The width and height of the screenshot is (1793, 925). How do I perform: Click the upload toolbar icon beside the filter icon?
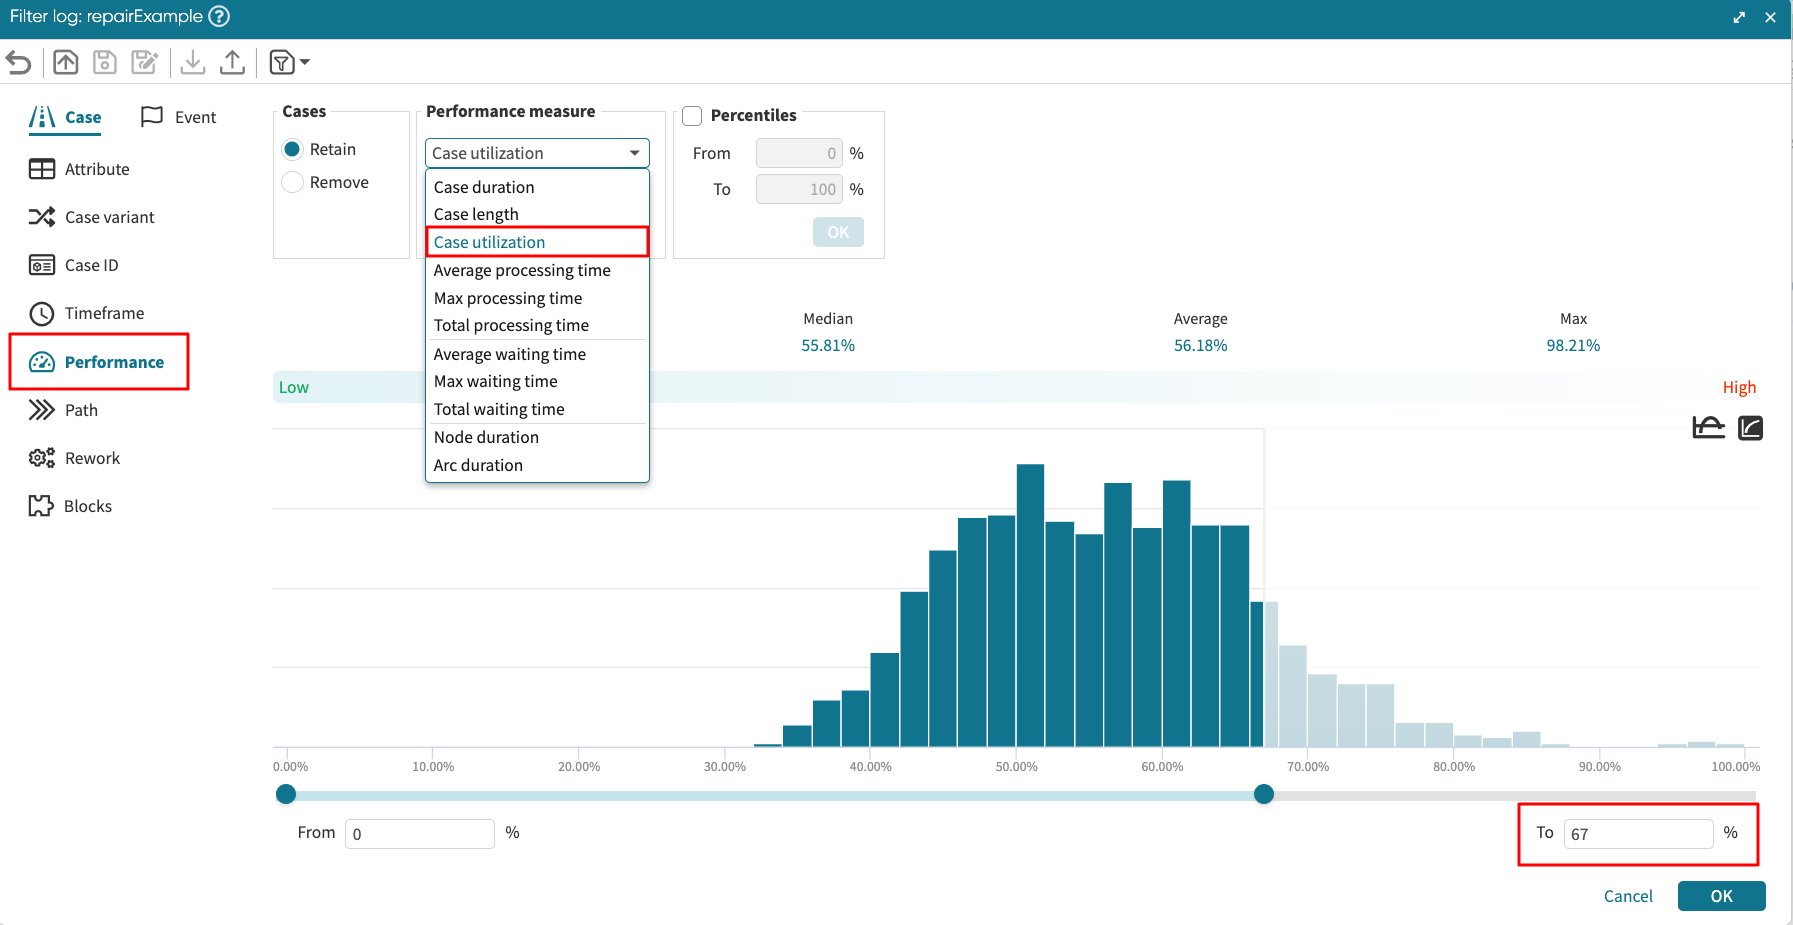[232, 62]
